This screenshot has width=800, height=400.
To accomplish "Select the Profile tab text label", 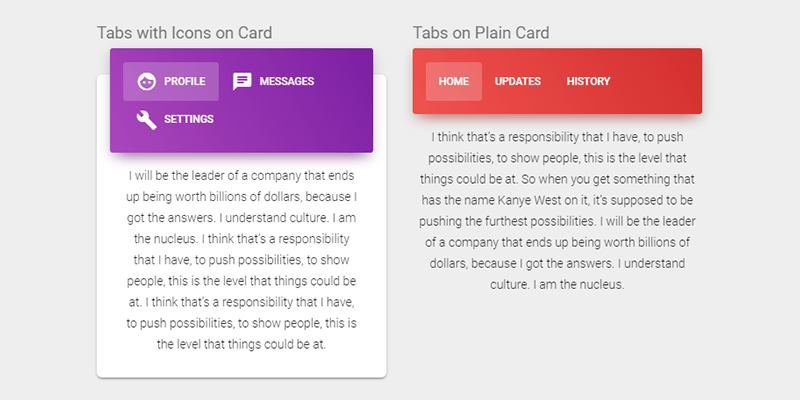I will pyautogui.click(x=185, y=81).
